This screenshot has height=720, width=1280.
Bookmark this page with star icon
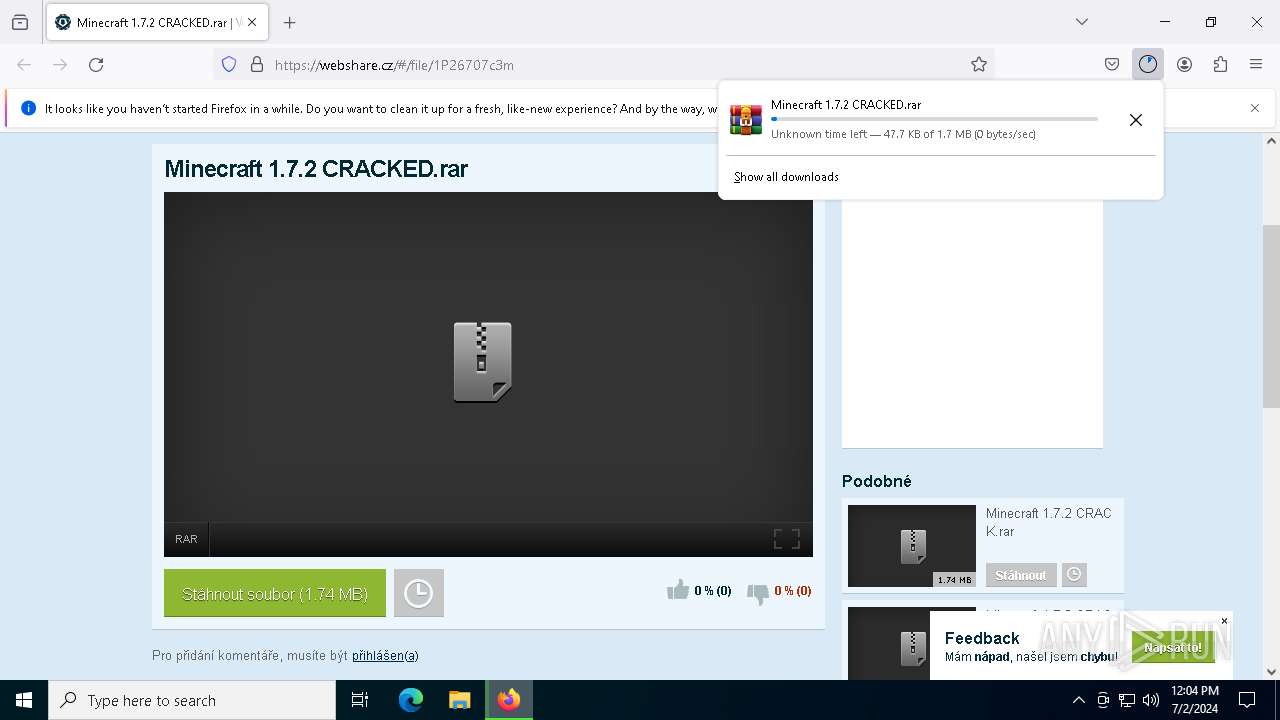click(979, 64)
